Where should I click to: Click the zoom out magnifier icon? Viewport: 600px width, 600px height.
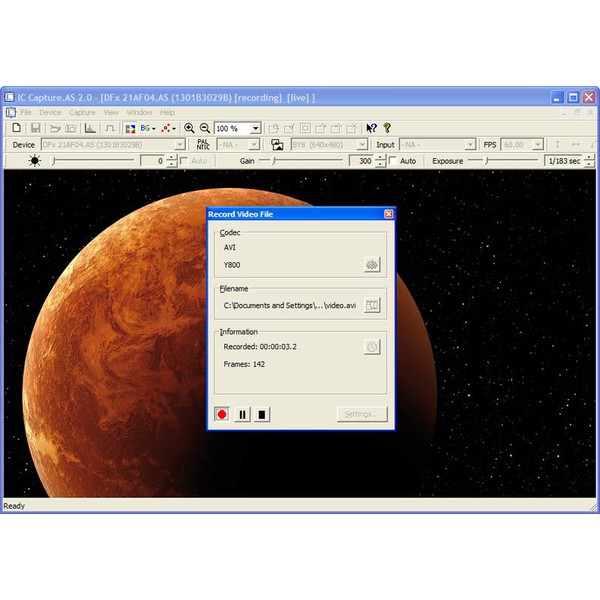coord(205,128)
